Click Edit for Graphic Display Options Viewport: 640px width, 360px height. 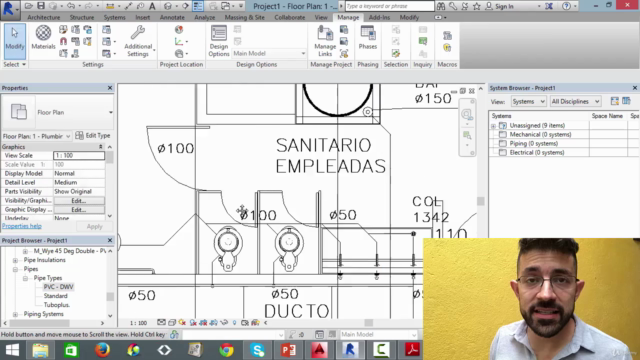click(79, 210)
